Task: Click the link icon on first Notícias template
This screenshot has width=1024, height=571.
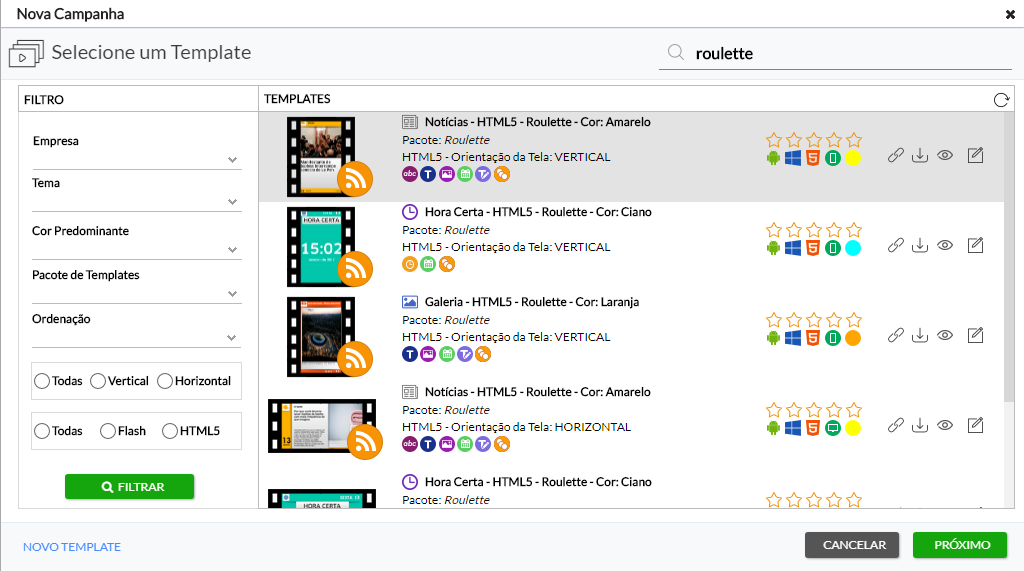Action: point(896,156)
